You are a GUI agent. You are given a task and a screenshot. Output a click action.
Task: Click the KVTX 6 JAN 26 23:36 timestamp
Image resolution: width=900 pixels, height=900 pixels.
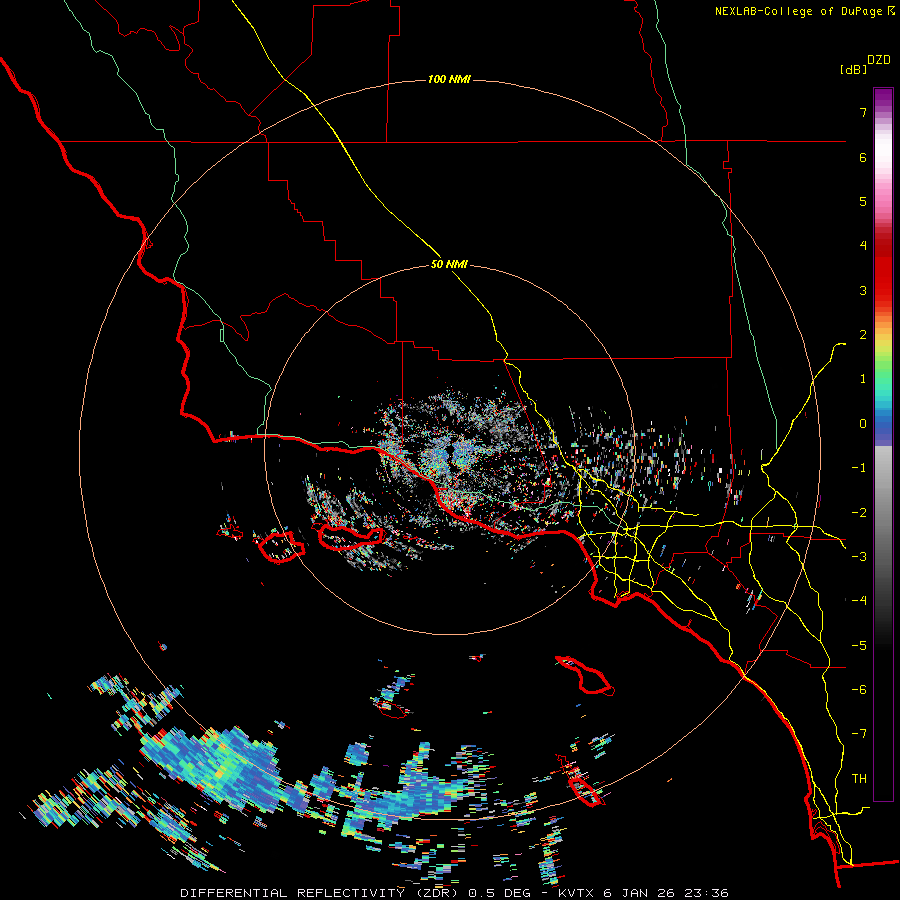pos(643,893)
